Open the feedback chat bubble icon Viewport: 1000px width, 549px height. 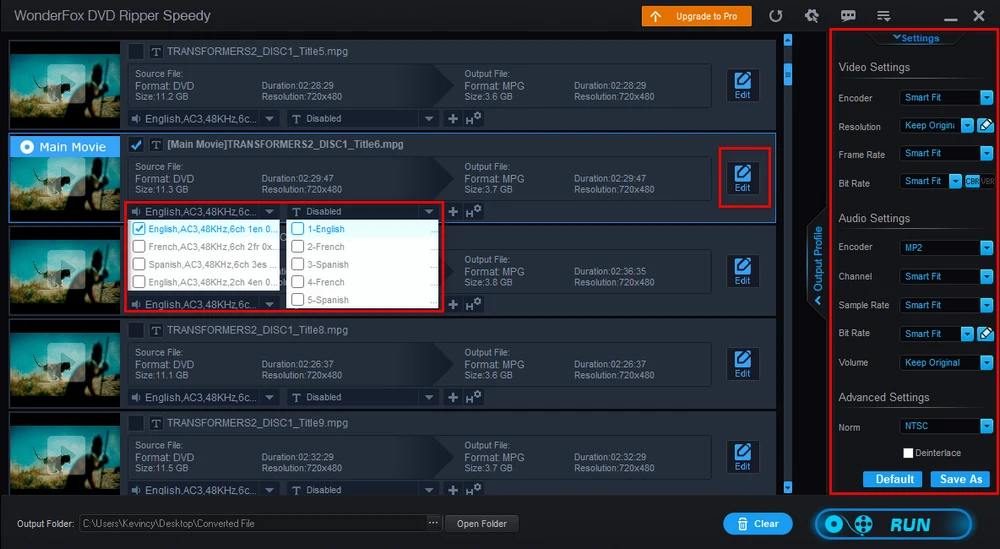pos(848,16)
